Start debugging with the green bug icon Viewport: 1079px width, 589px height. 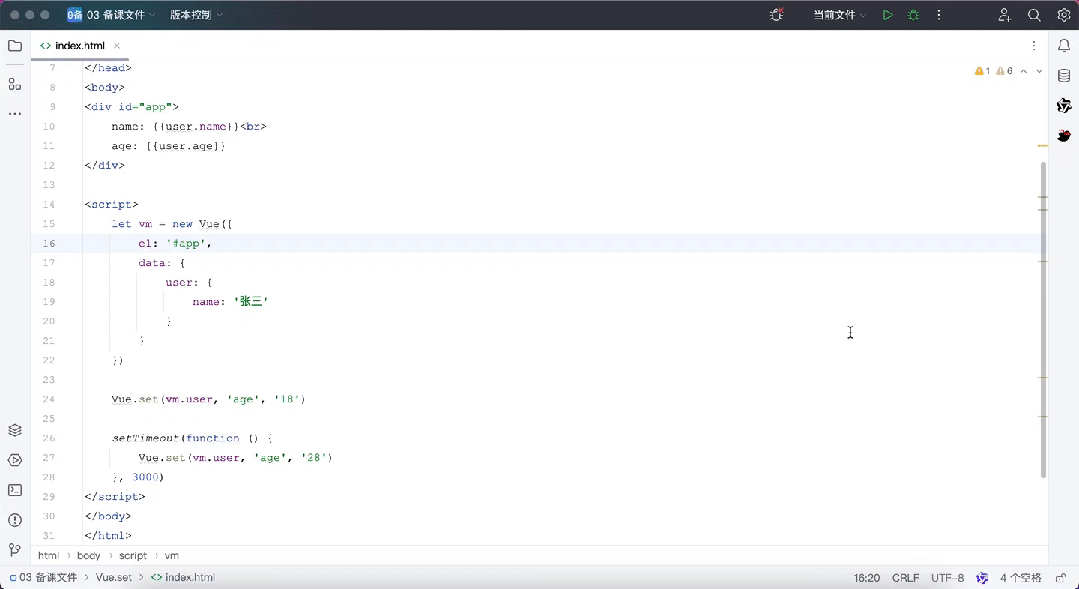(913, 14)
